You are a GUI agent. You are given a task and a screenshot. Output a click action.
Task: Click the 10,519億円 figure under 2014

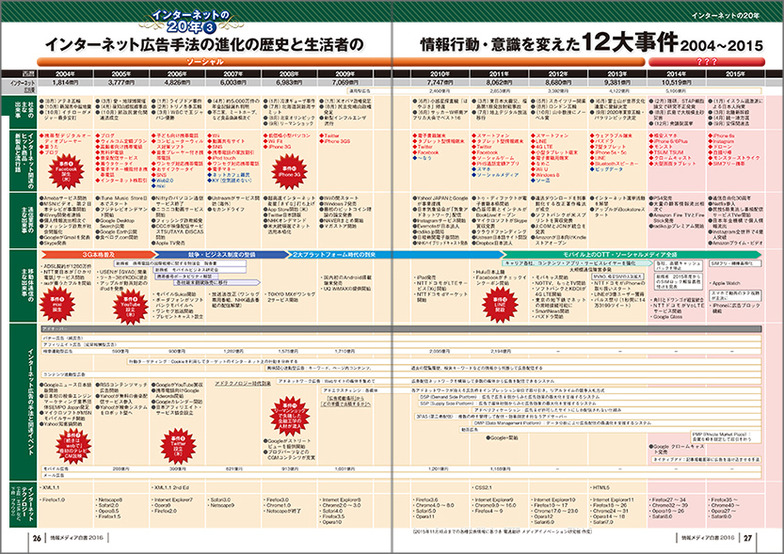(676, 82)
